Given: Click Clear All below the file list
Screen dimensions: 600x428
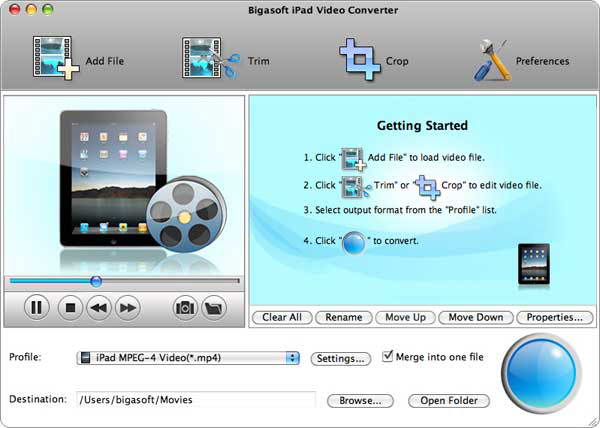Looking at the screenshot, I should pyautogui.click(x=282, y=317).
